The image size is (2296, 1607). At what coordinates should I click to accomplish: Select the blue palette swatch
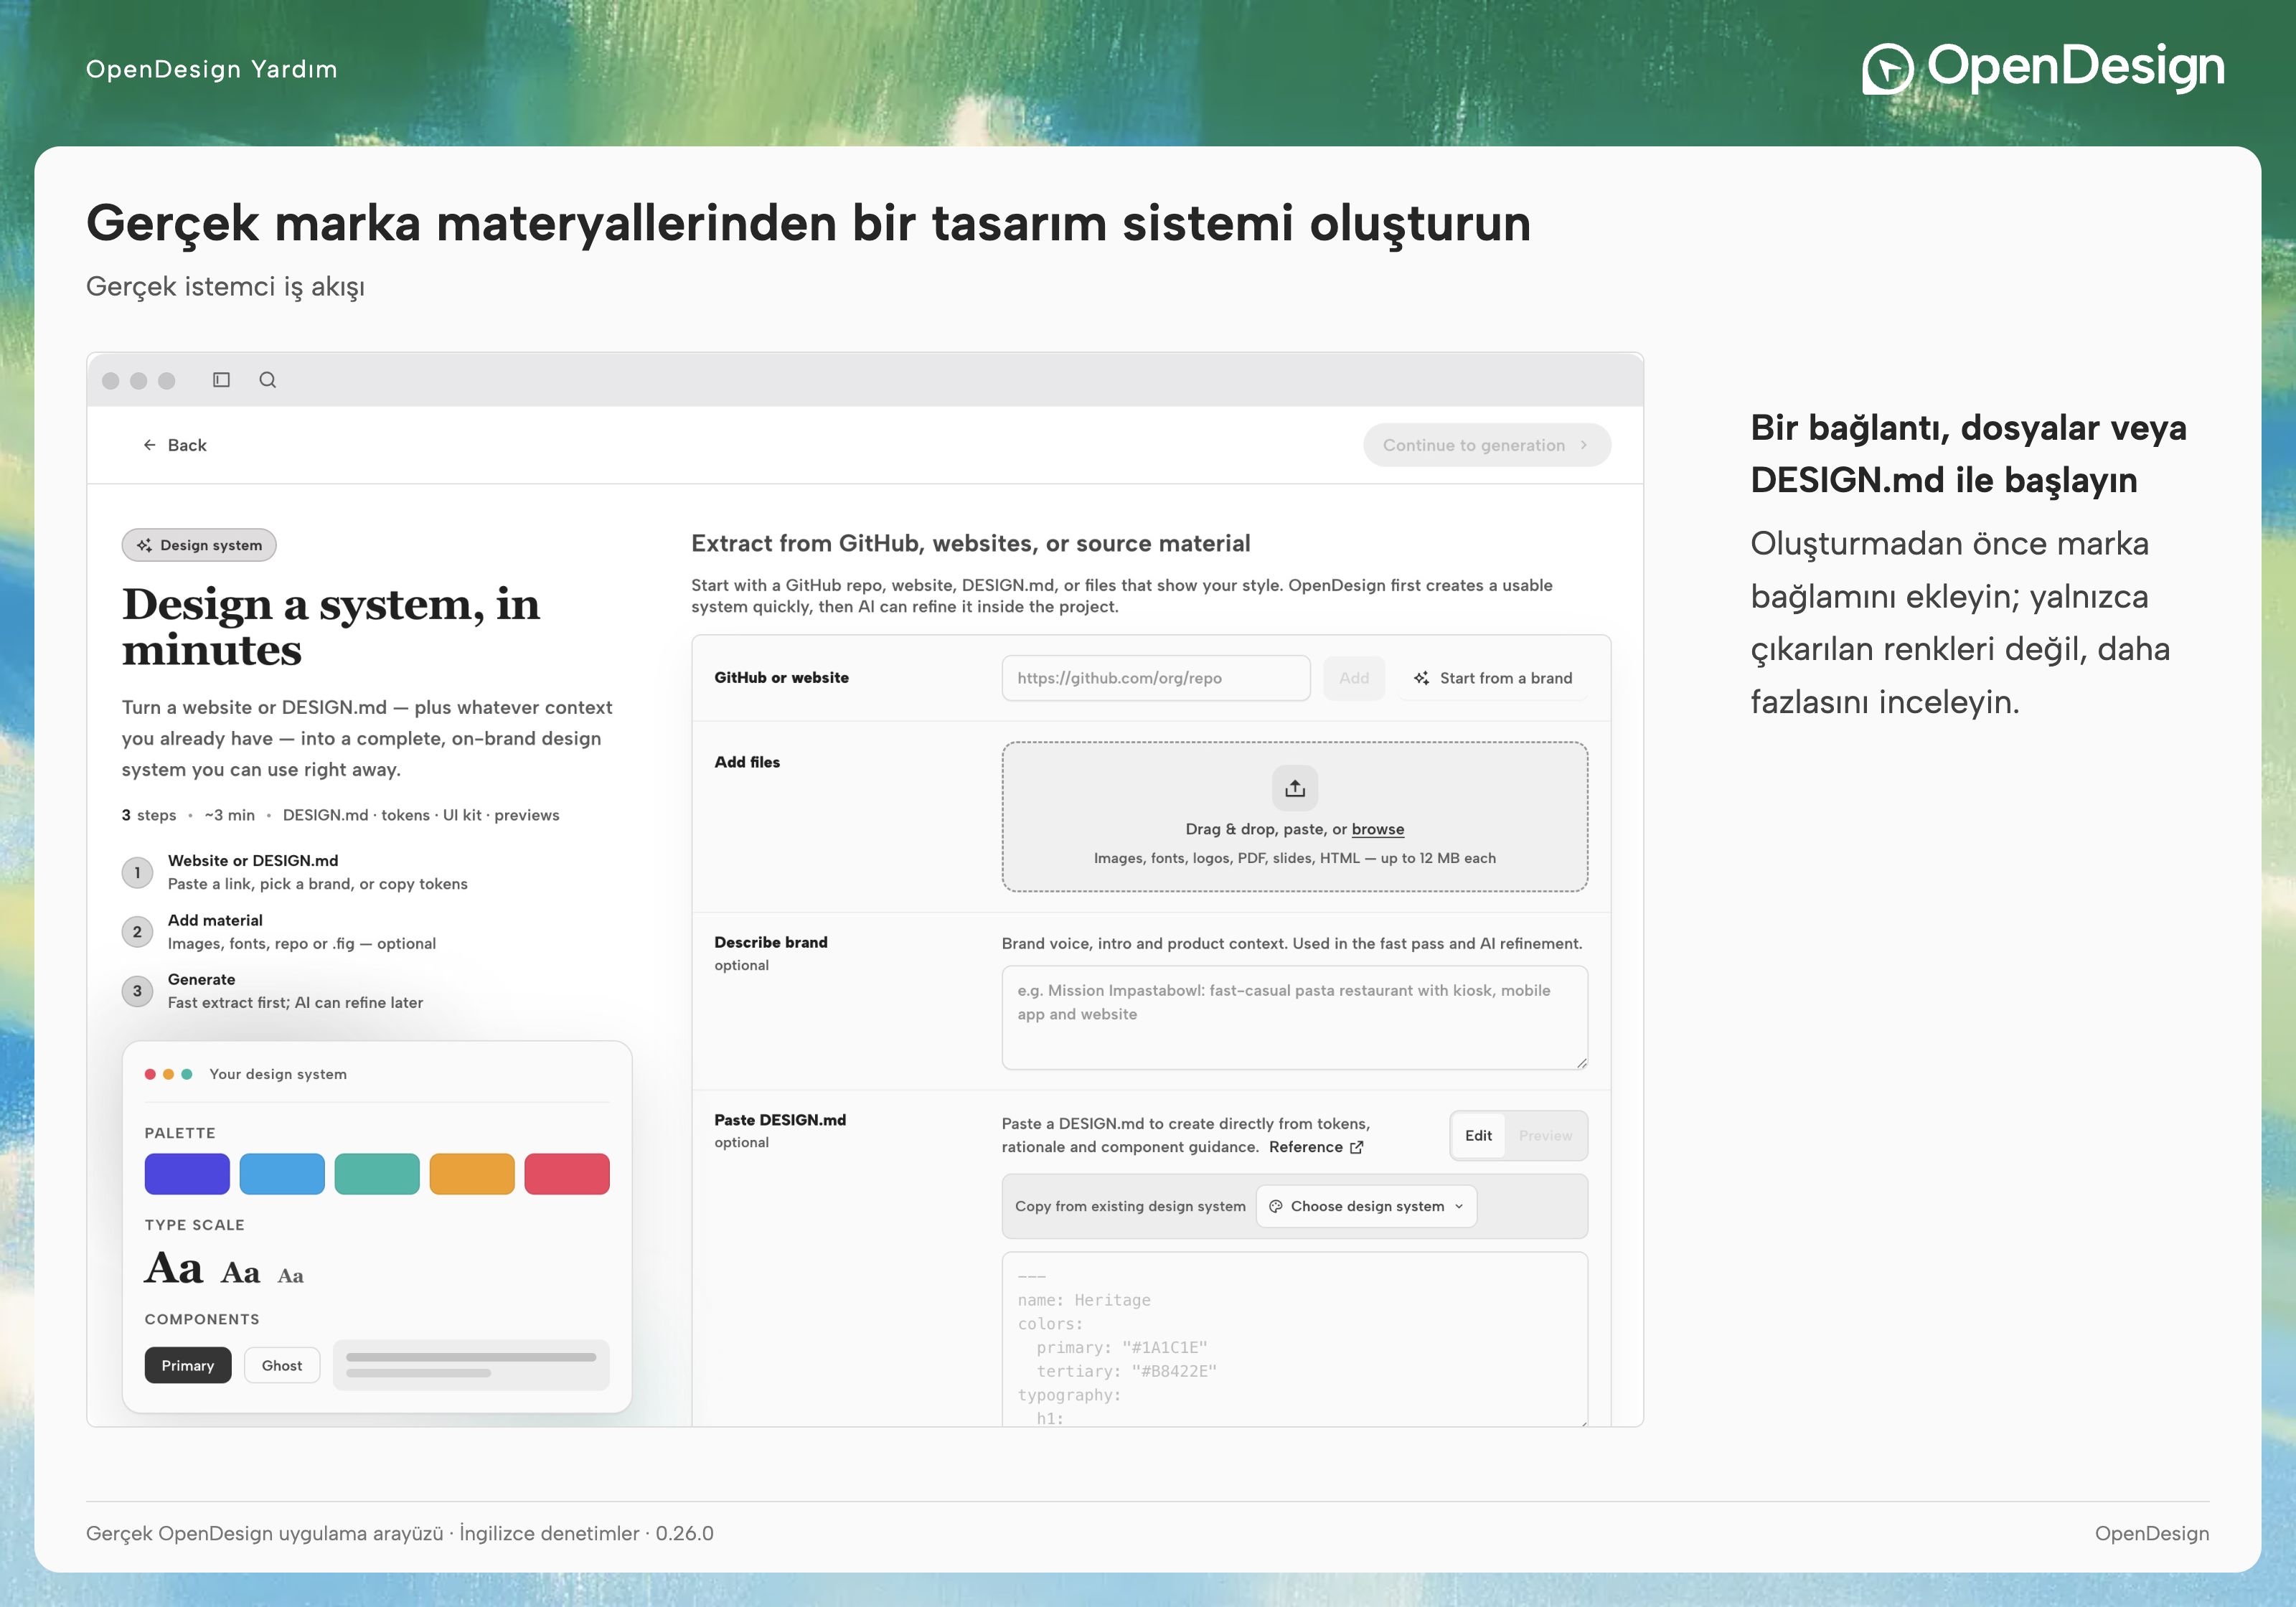tap(282, 1174)
